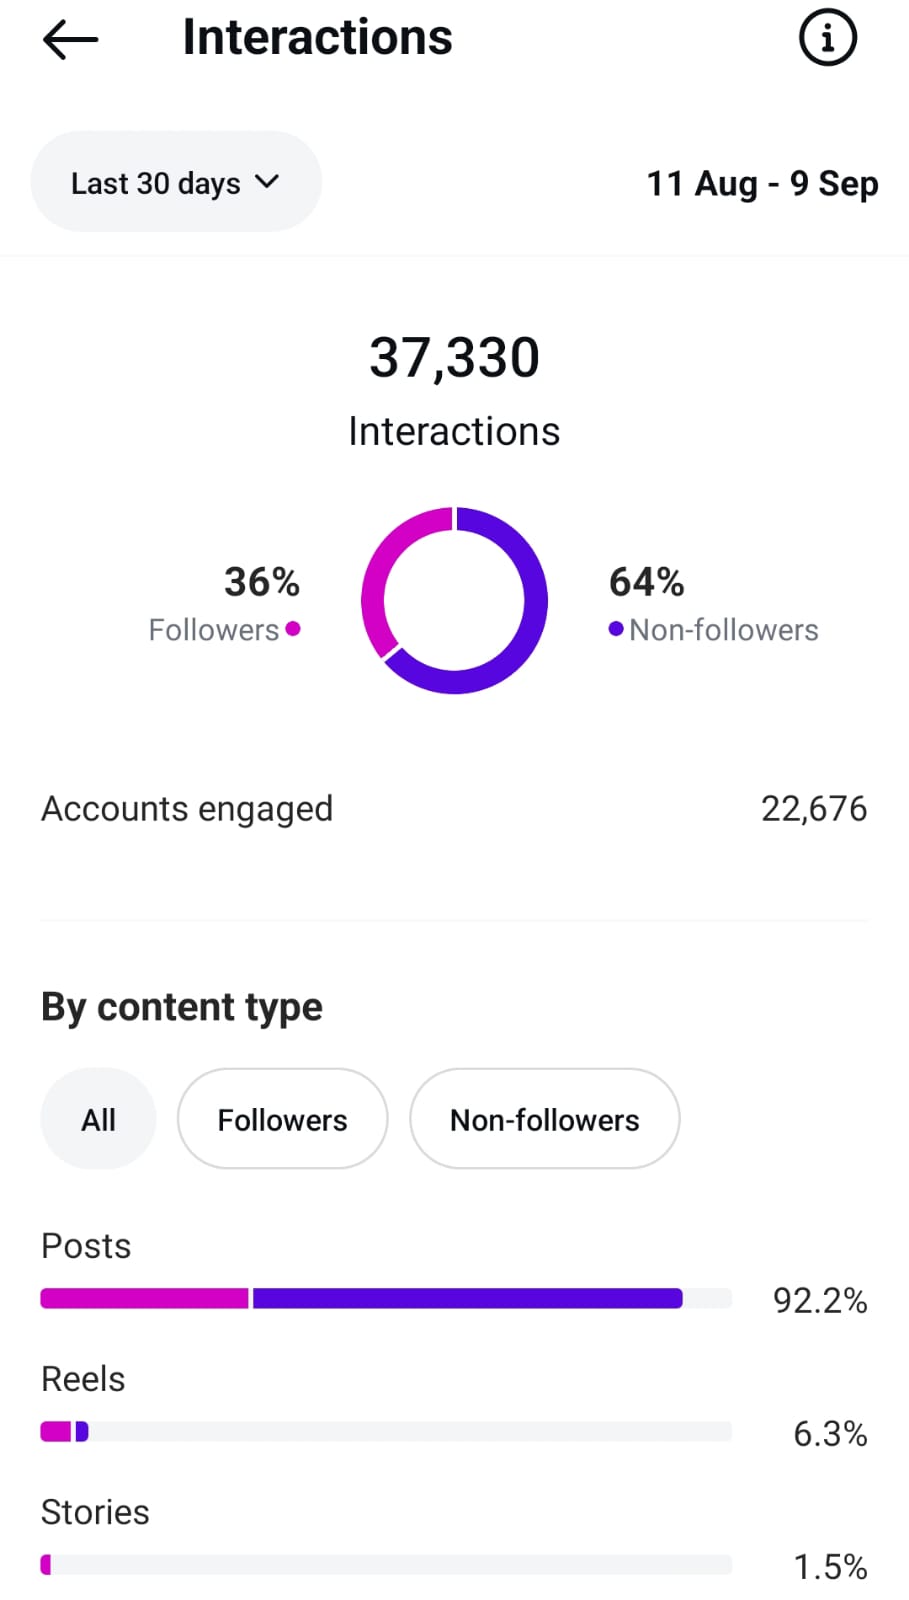Click the purple Non-followers legend dot
The image size is (909, 1600).
(616, 629)
